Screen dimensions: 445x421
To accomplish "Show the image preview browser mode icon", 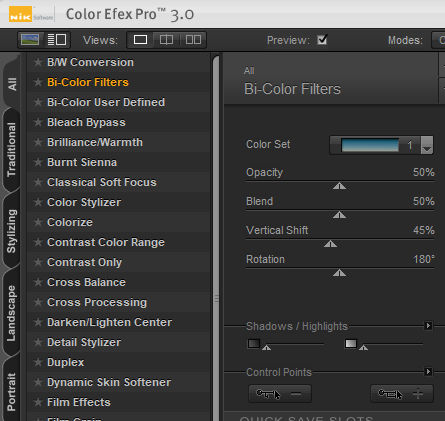I will (30, 40).
